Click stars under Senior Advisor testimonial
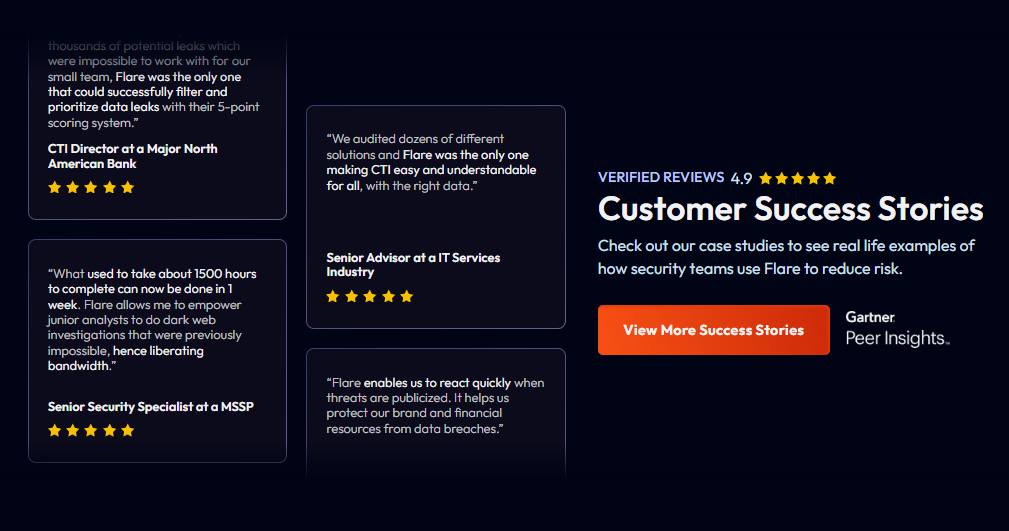 click(369, 296)
